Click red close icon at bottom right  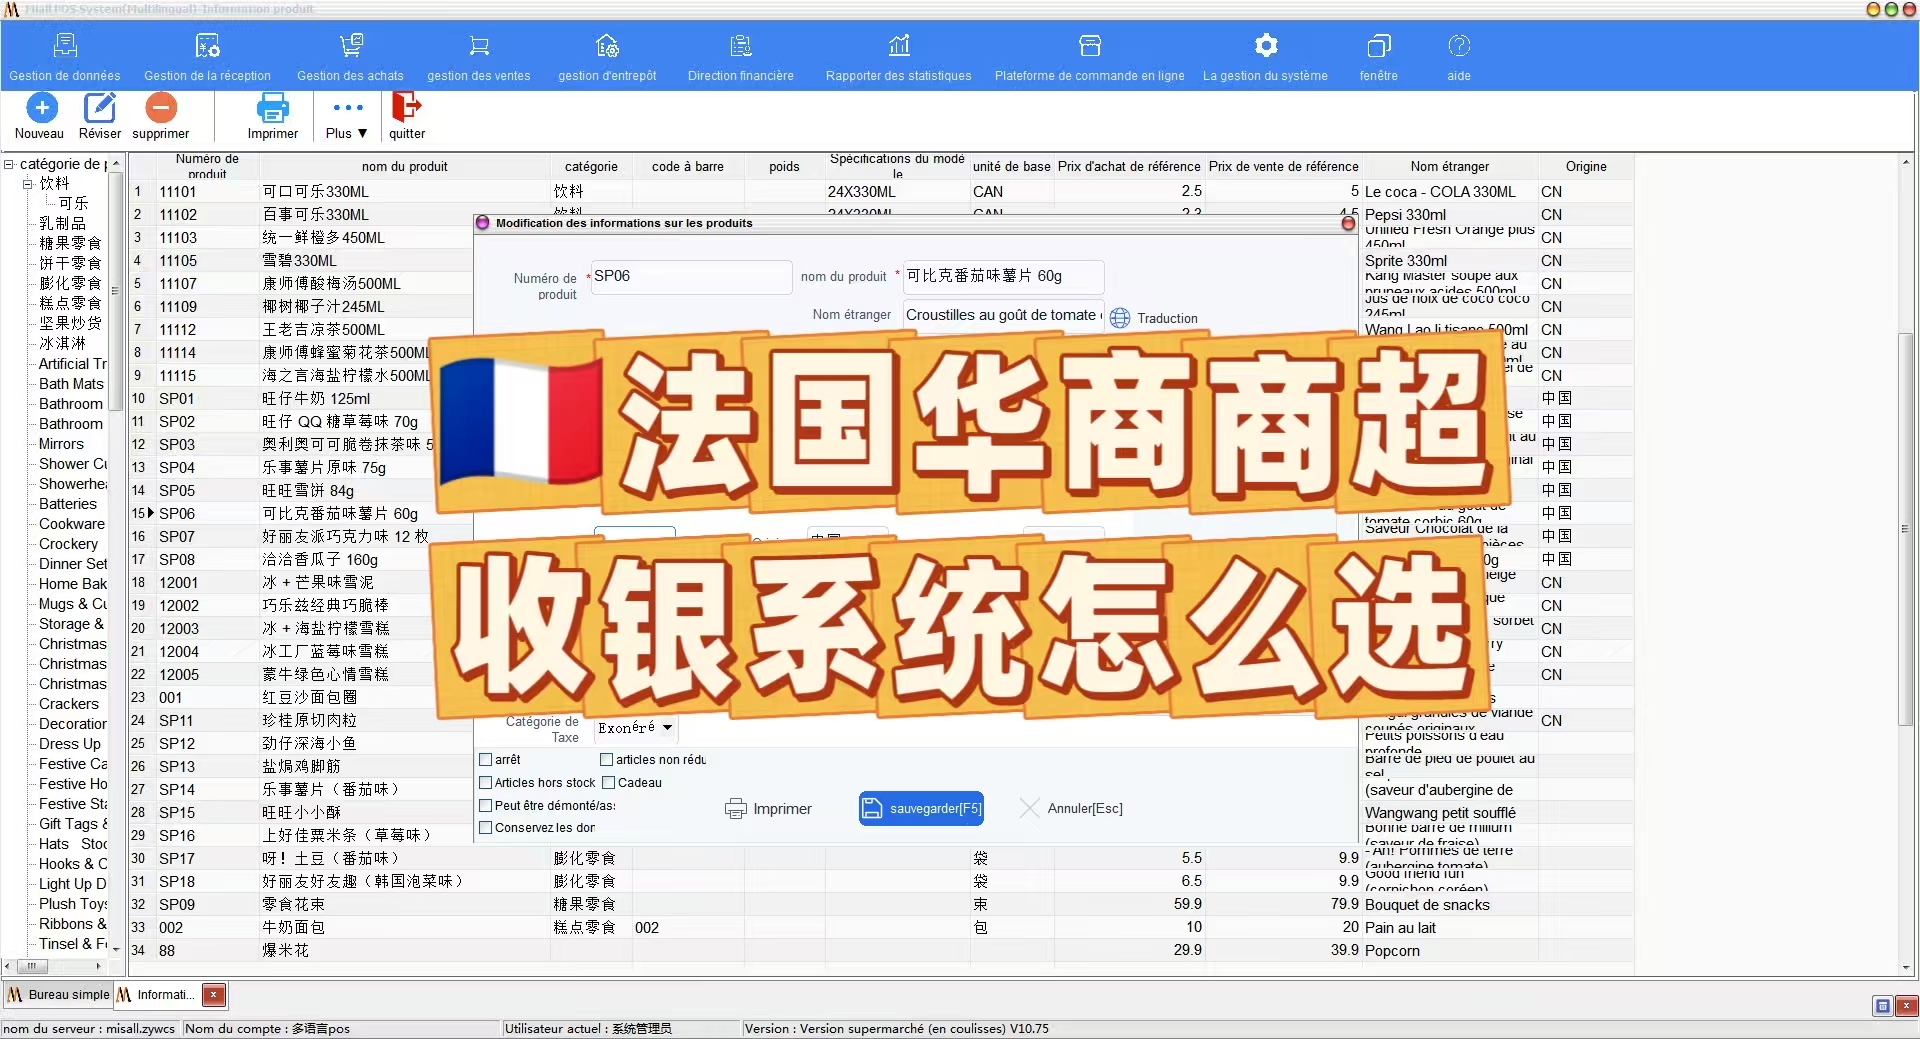(x=1907, y=1006)
